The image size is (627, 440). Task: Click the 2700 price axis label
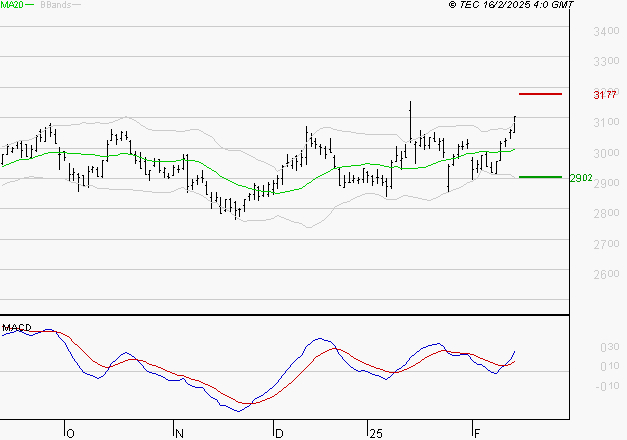[606, 244]
